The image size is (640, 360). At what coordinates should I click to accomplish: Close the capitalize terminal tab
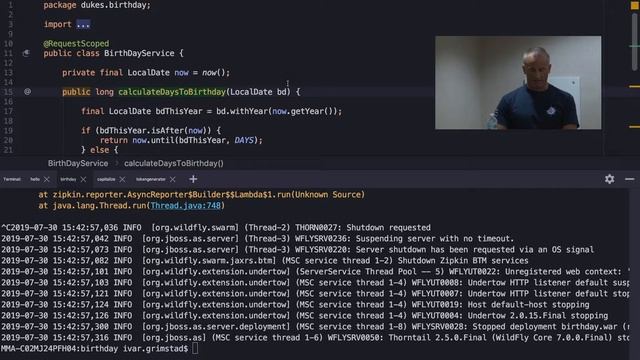click(x=122, y=179)
